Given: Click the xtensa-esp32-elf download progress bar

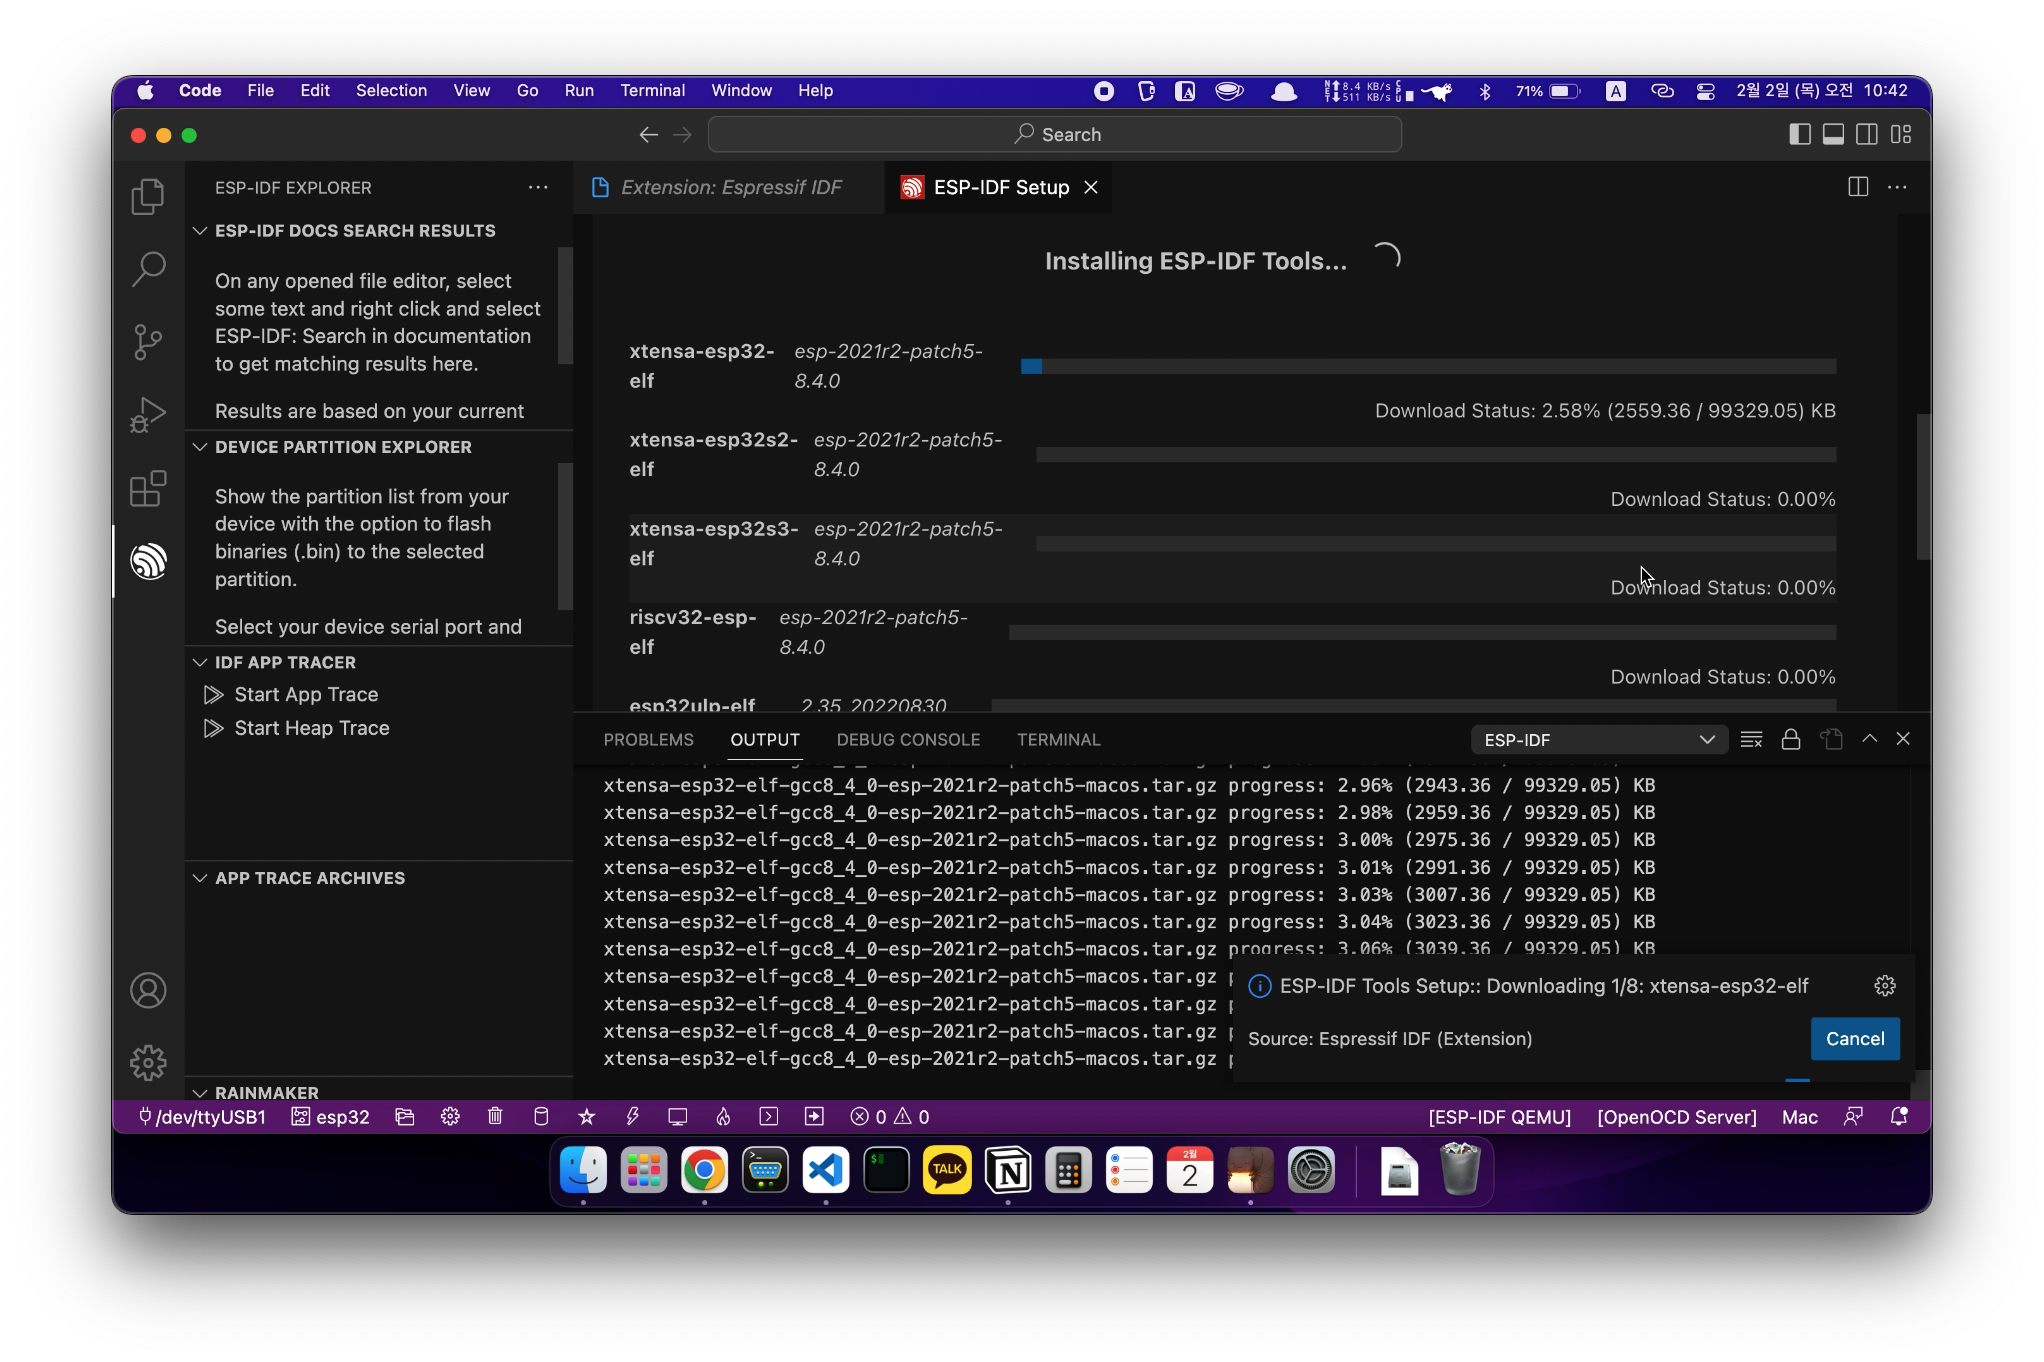Looking at the screenshot, I should click(1427, 367).
